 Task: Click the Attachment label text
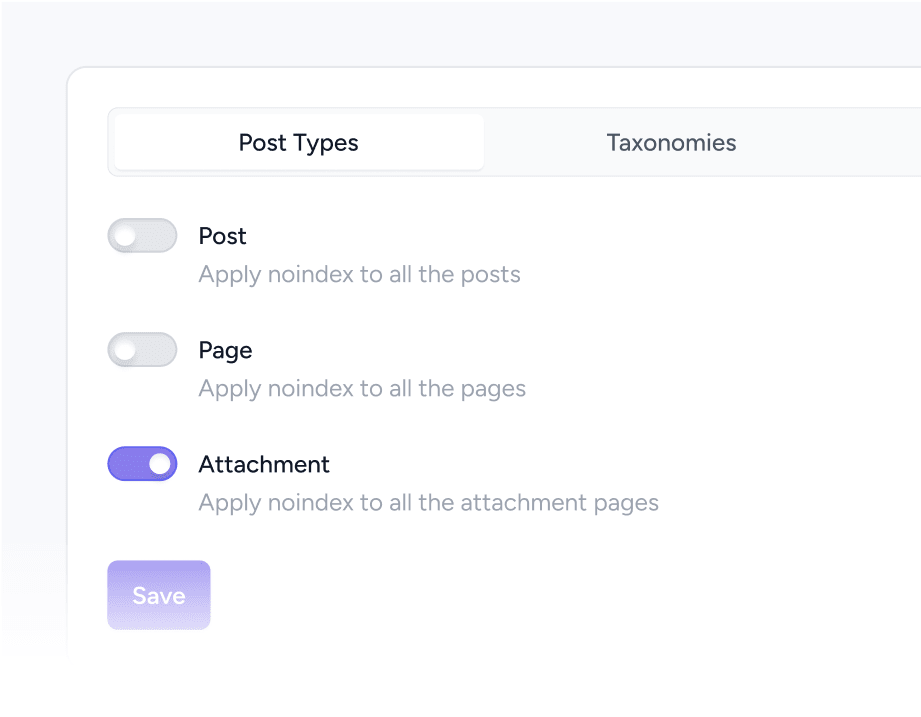[x=264, y=463]
